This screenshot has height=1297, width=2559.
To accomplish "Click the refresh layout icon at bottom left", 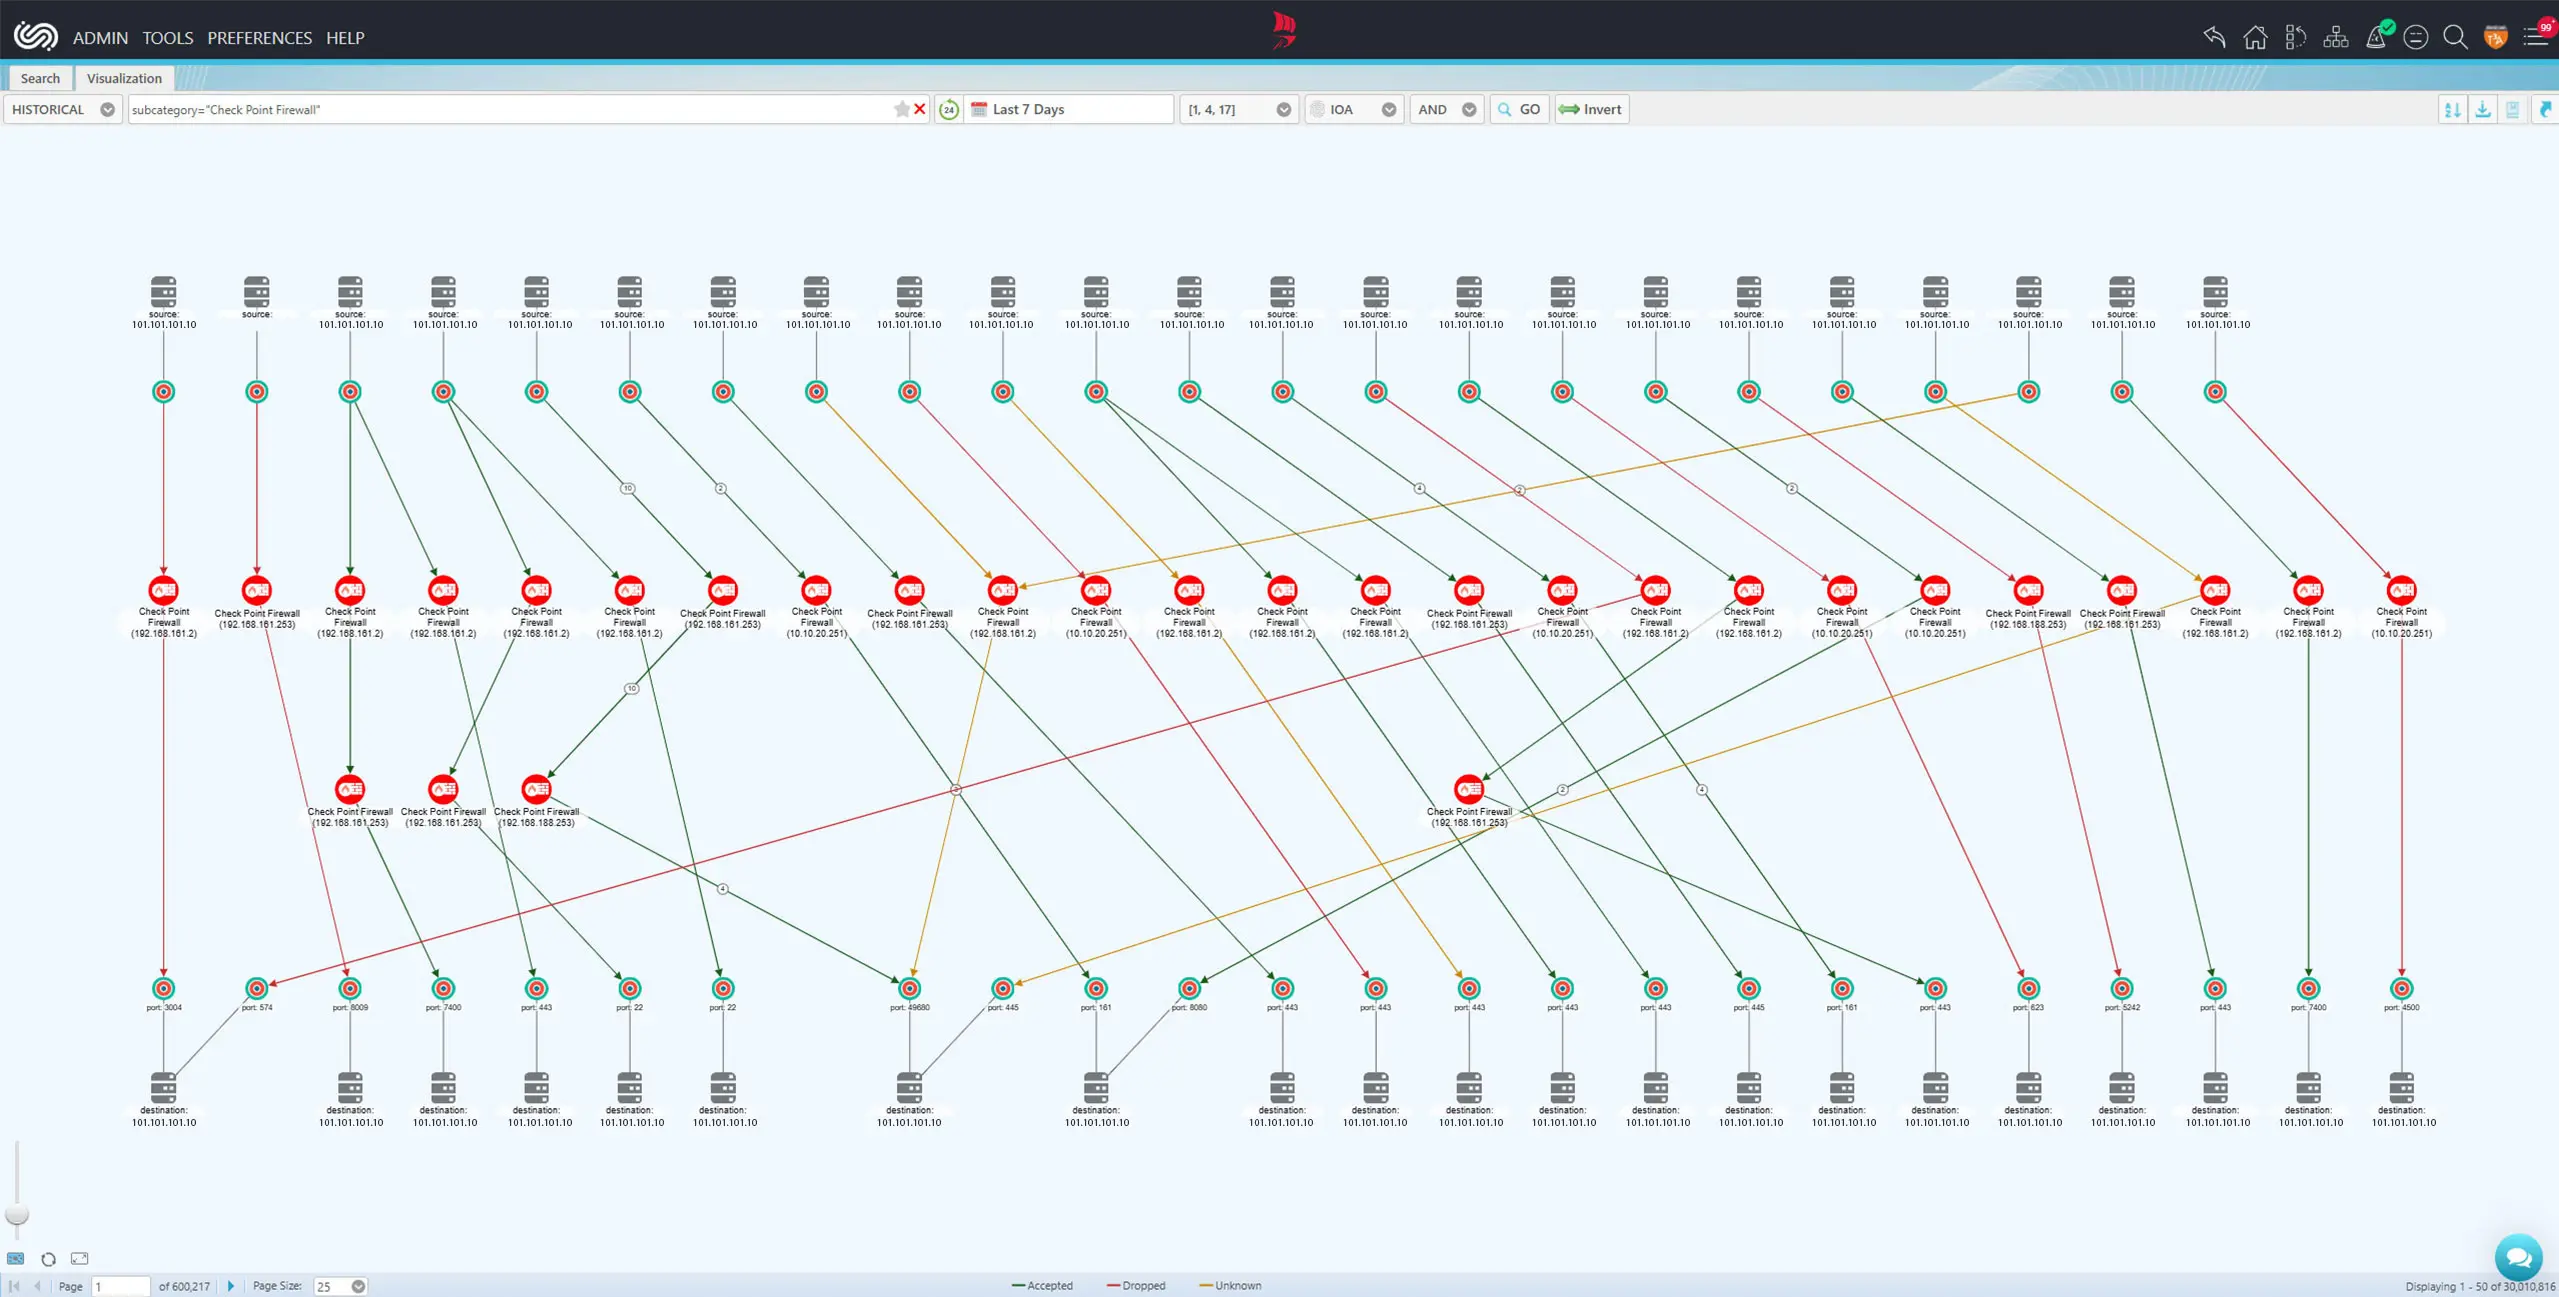I will (48, 1259).
